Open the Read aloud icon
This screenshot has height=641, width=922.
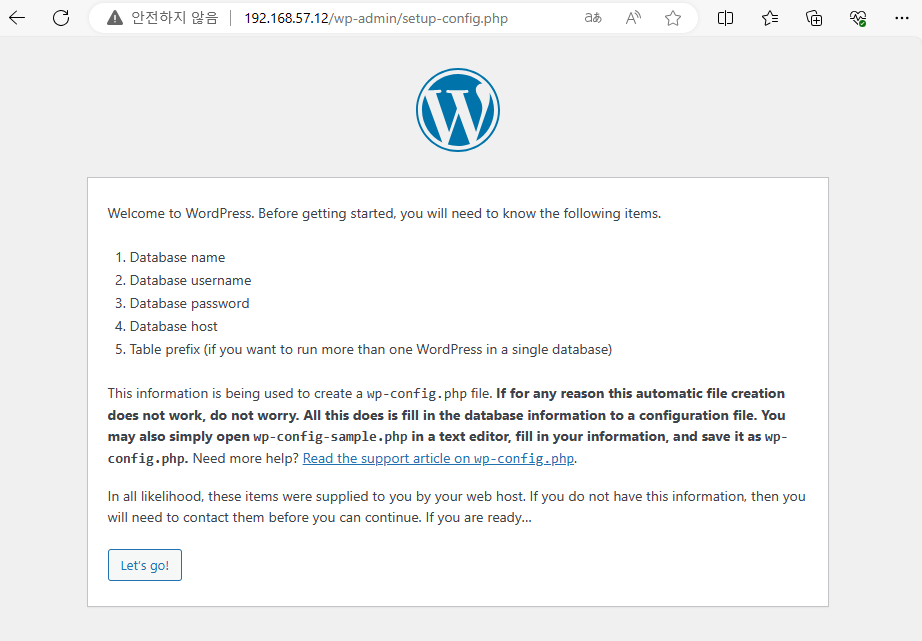(633, 18)
